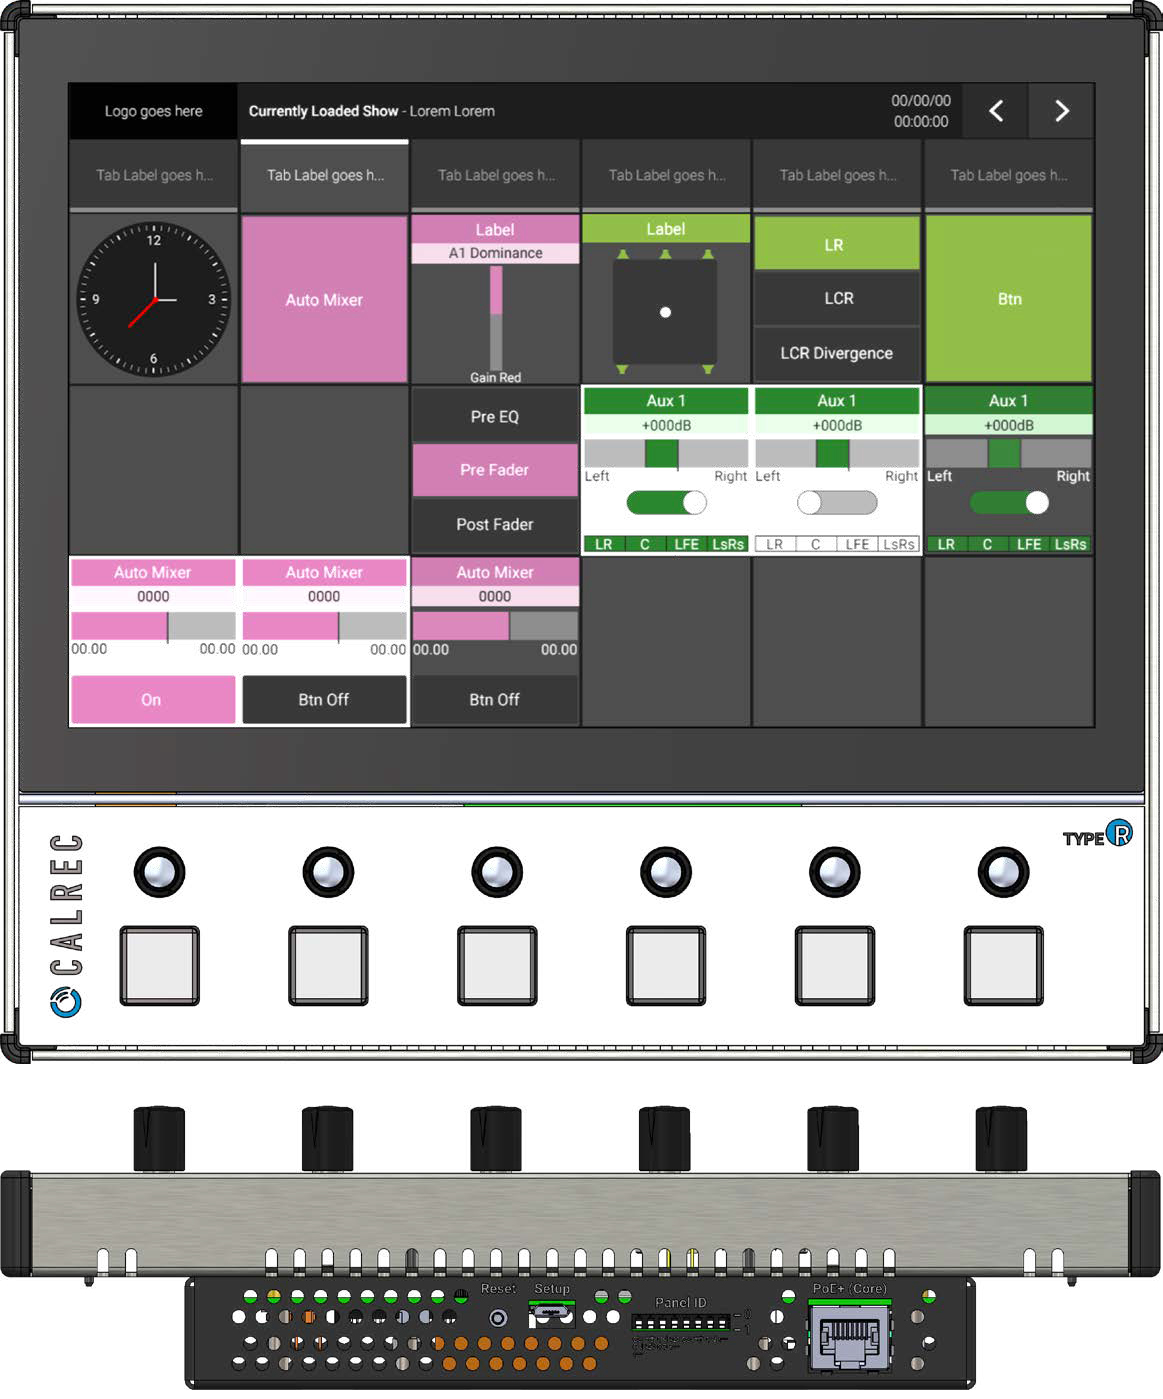Screen dimensions: 1163x1399
Task: Select LCR Divergence
Action: [x=836, y=353]
